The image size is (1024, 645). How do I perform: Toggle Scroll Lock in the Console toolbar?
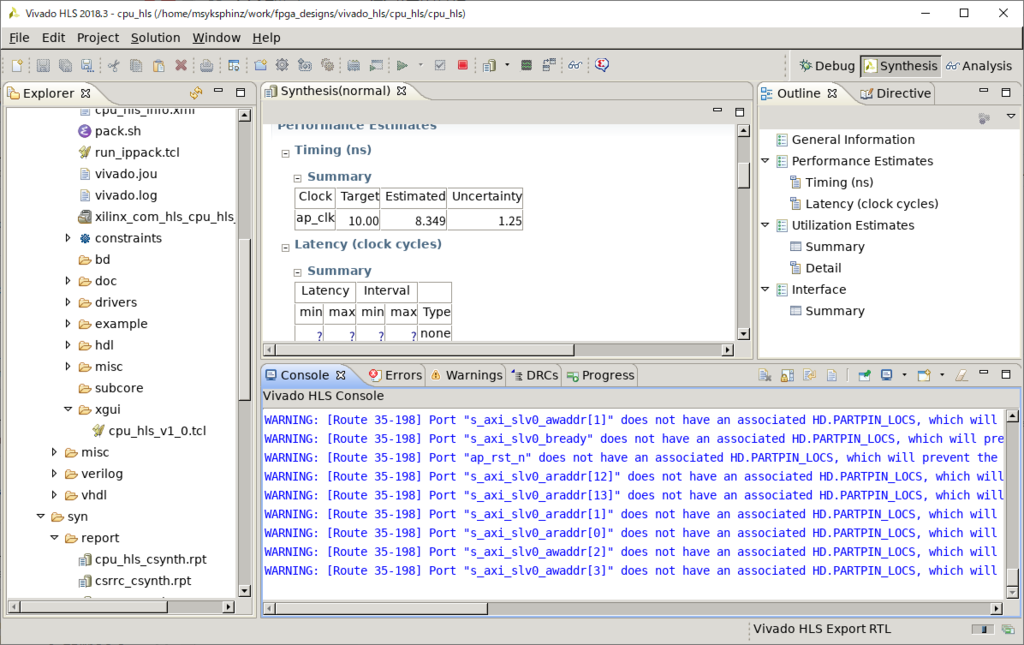[x=788, y=375]
